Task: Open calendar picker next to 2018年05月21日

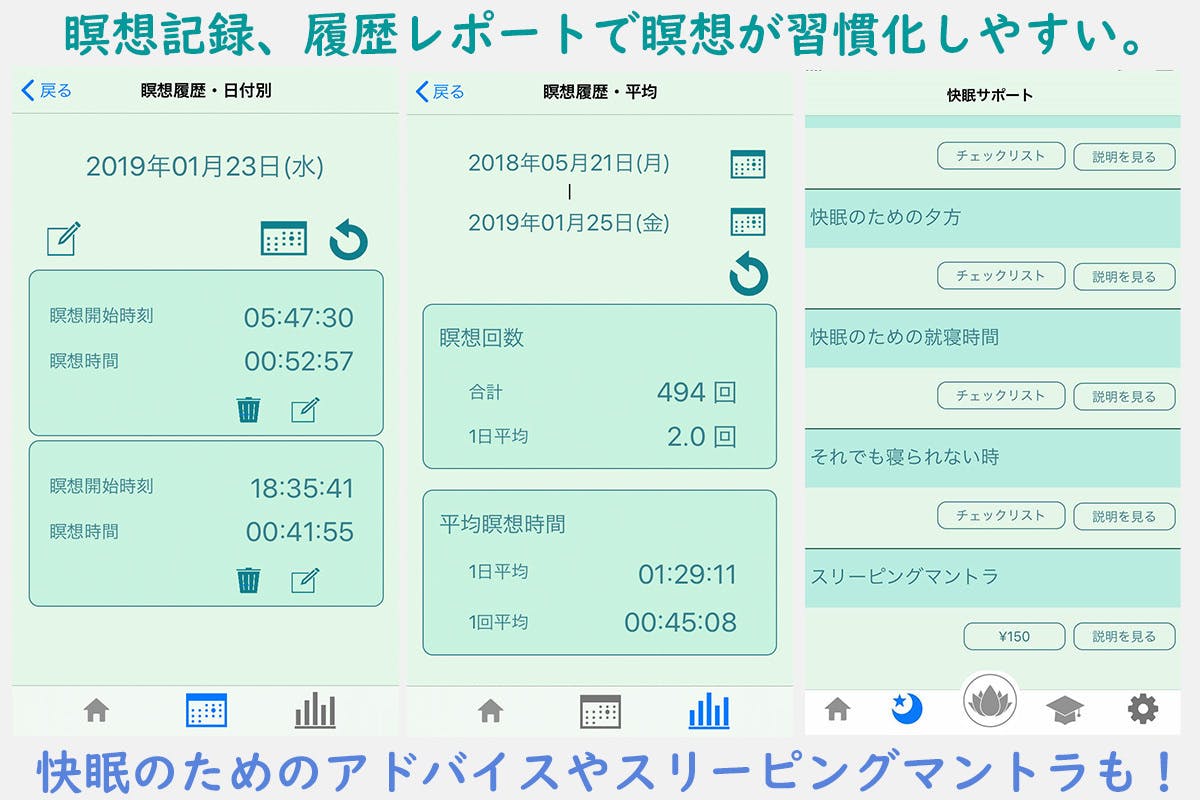Action: [x=748, y=165]
